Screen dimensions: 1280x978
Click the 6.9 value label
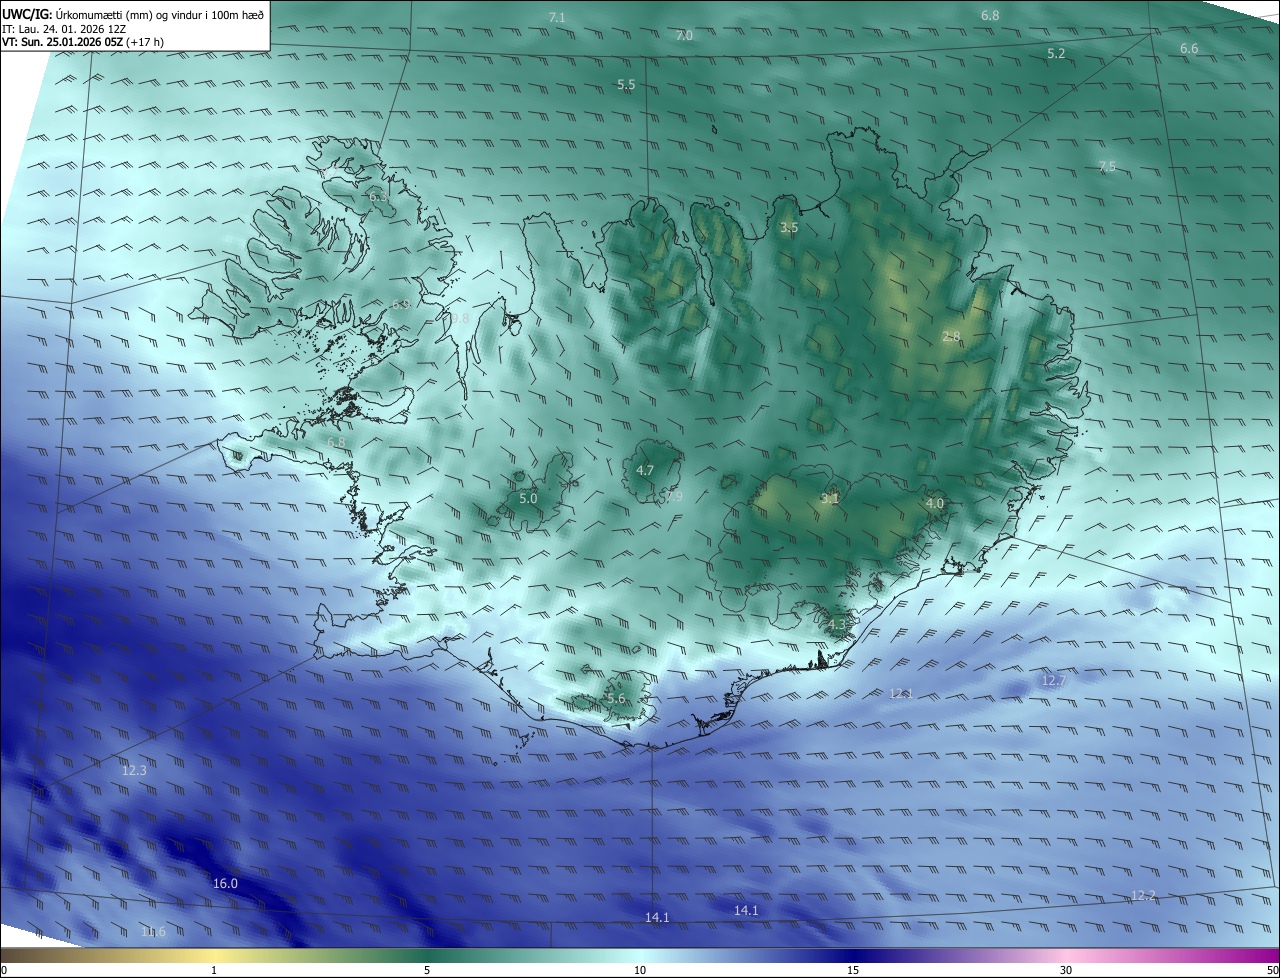[401, 304]
